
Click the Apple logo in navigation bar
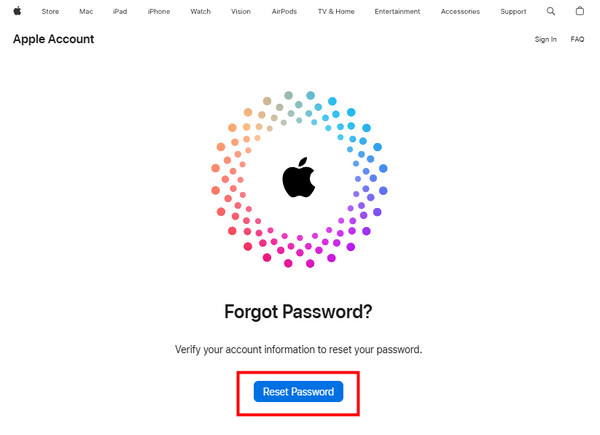(17, 11)
